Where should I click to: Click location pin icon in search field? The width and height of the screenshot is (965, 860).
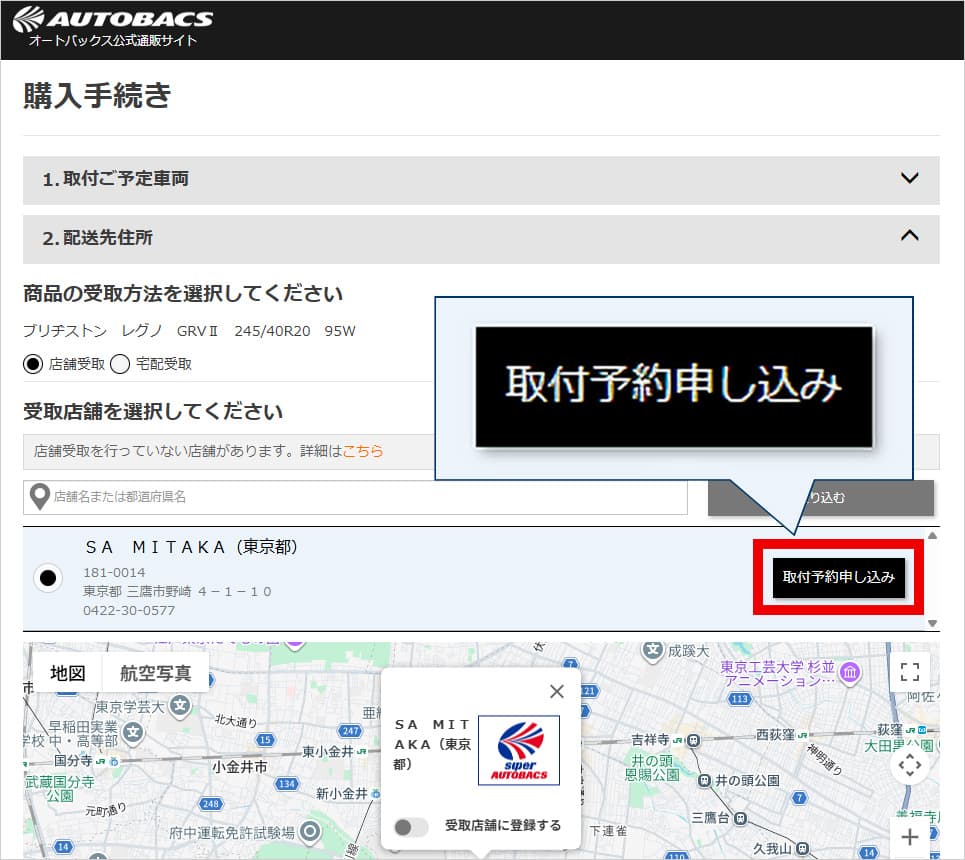(40, 497)
